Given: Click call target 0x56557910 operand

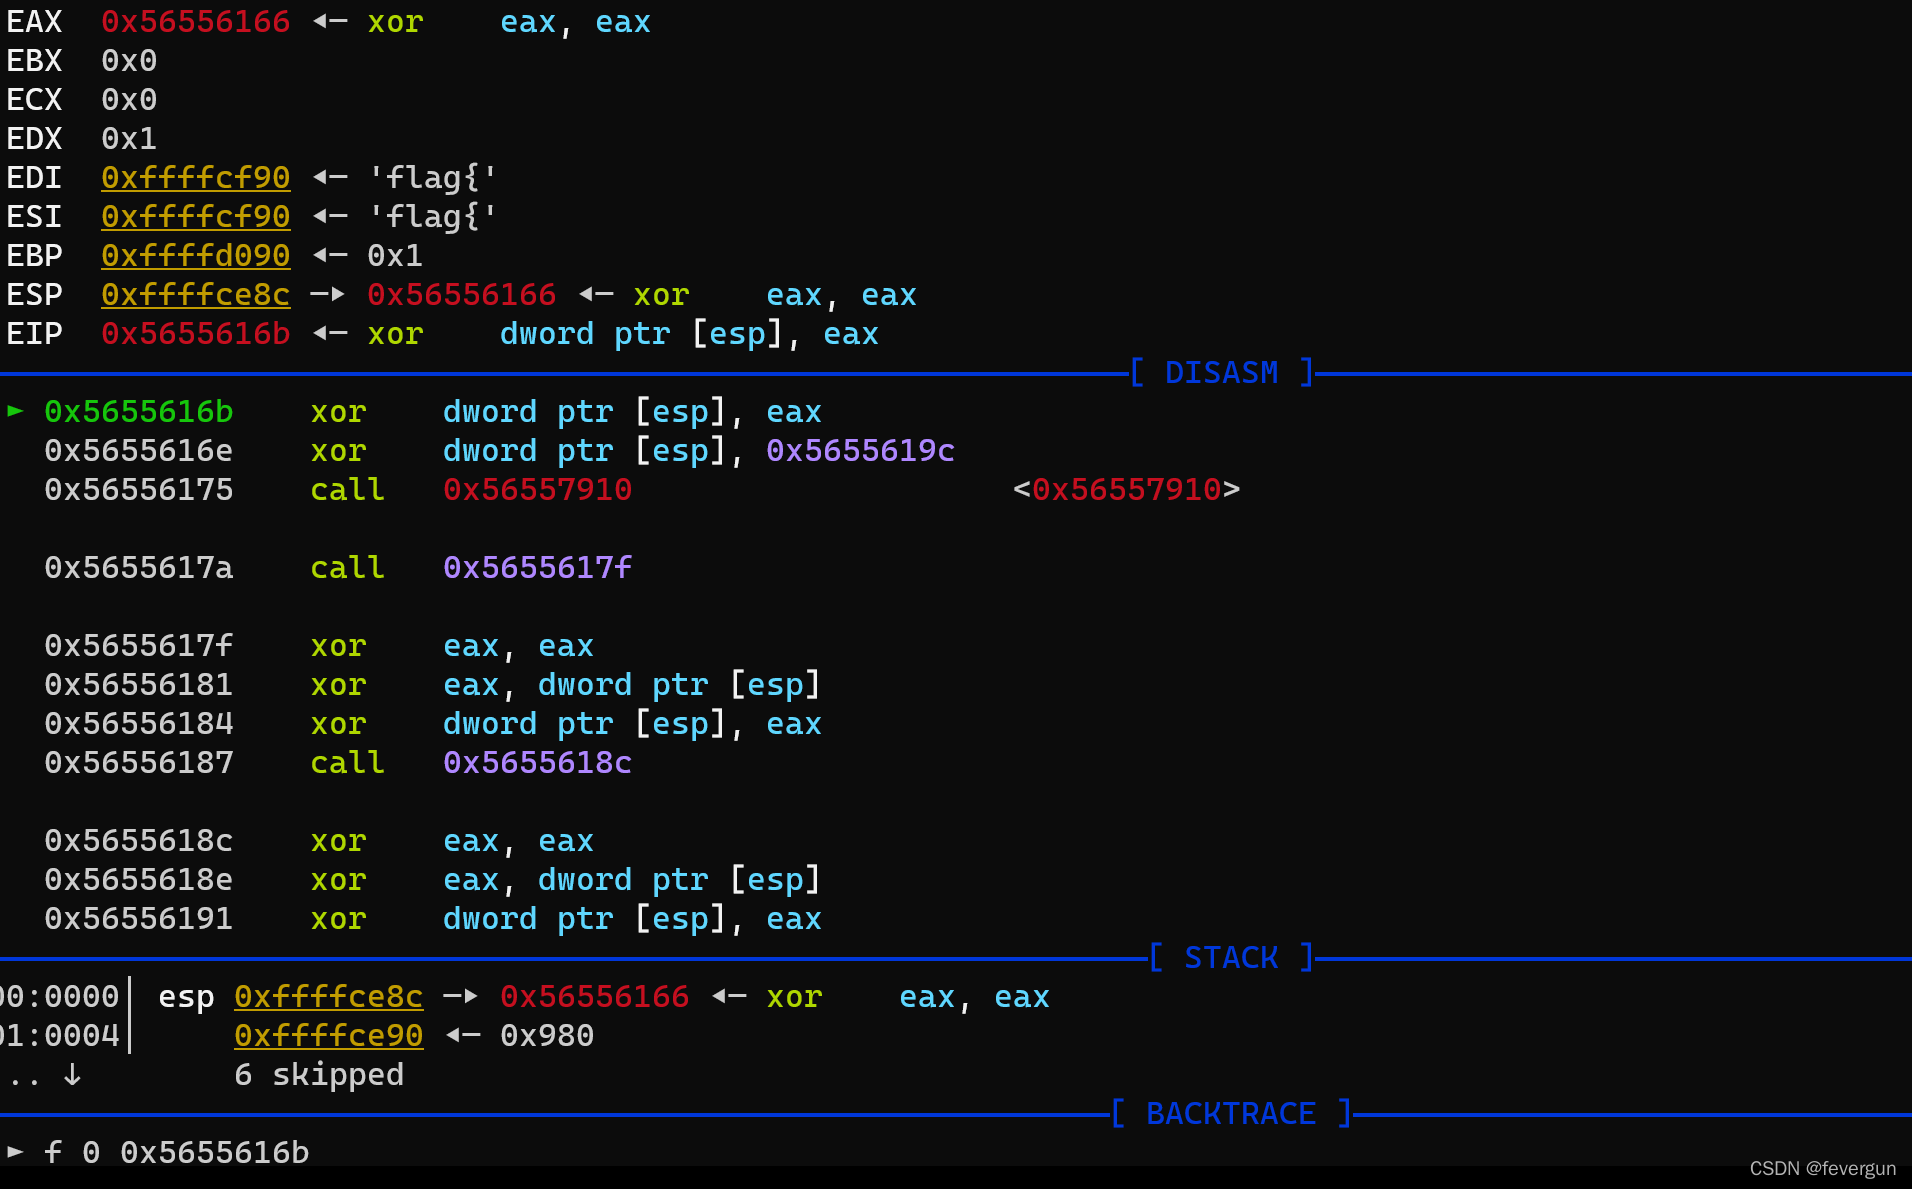Looking at the screenshot, I should coord(537,490).
